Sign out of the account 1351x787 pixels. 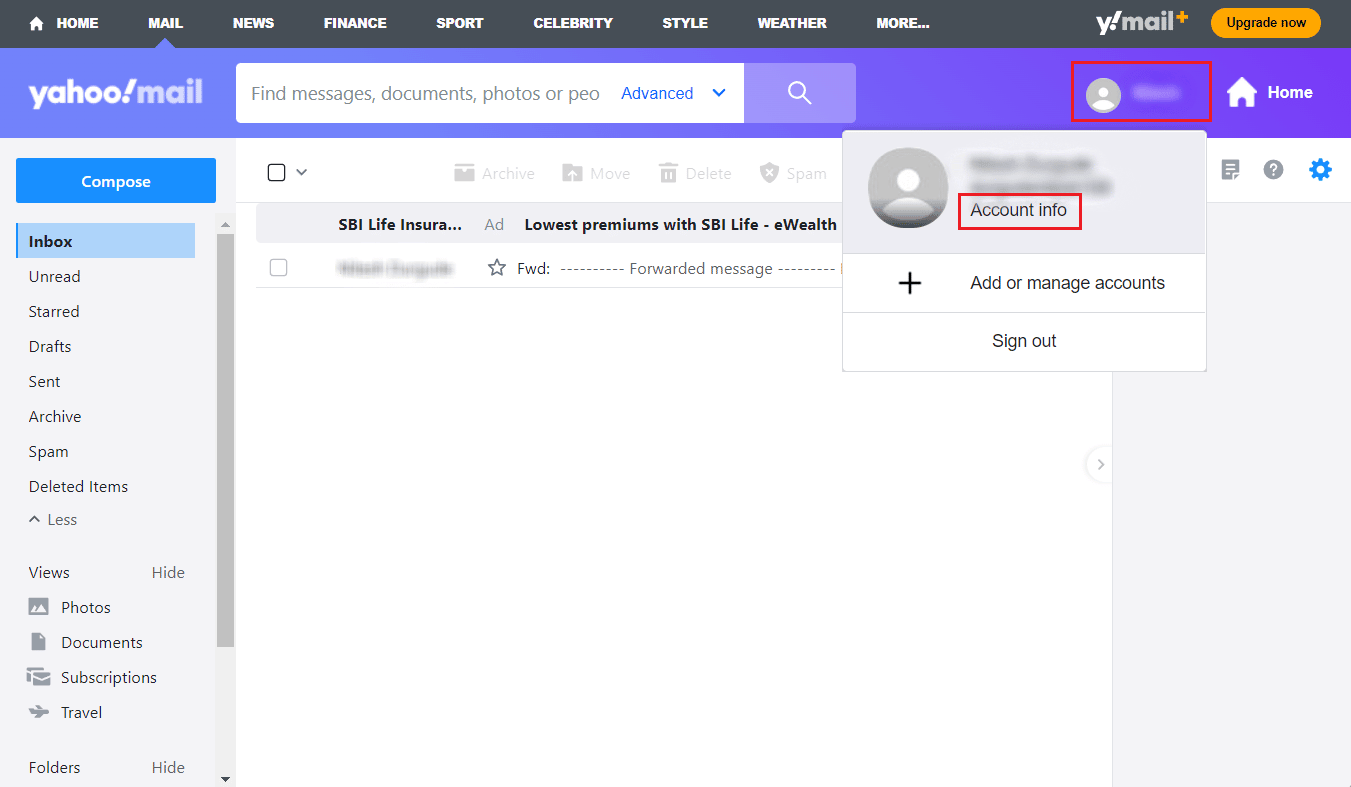(1023, 340)
